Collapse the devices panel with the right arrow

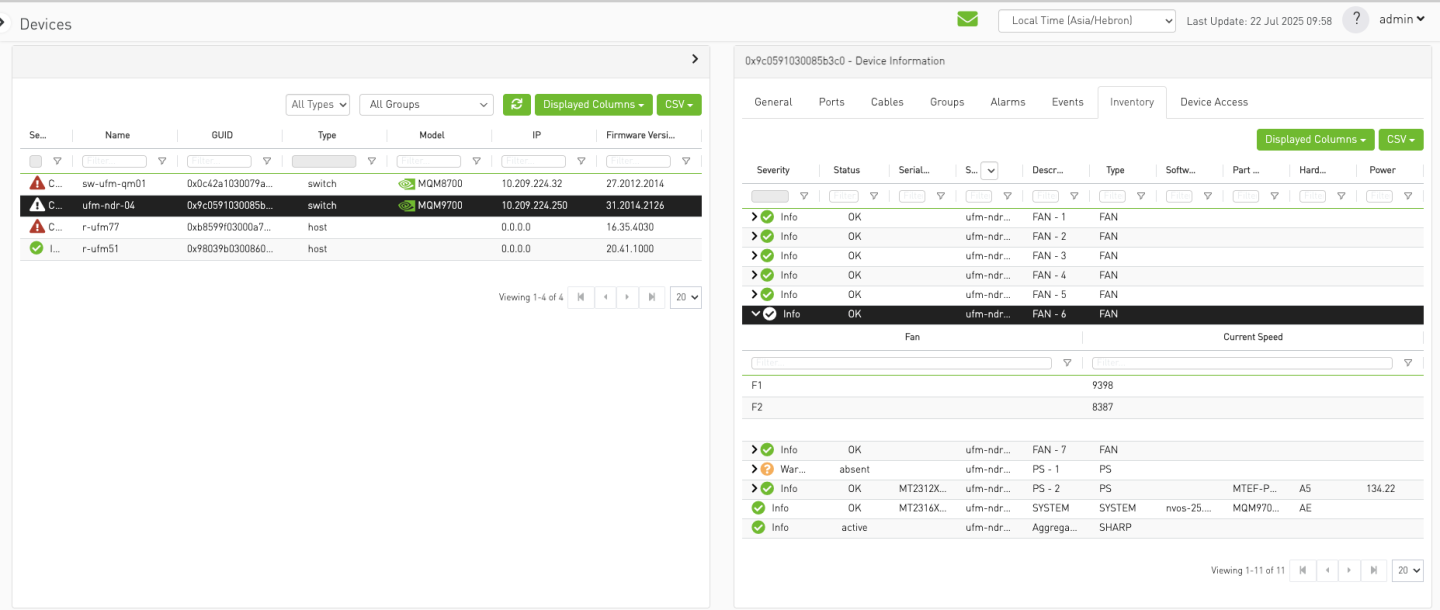[x=695, y=60]
